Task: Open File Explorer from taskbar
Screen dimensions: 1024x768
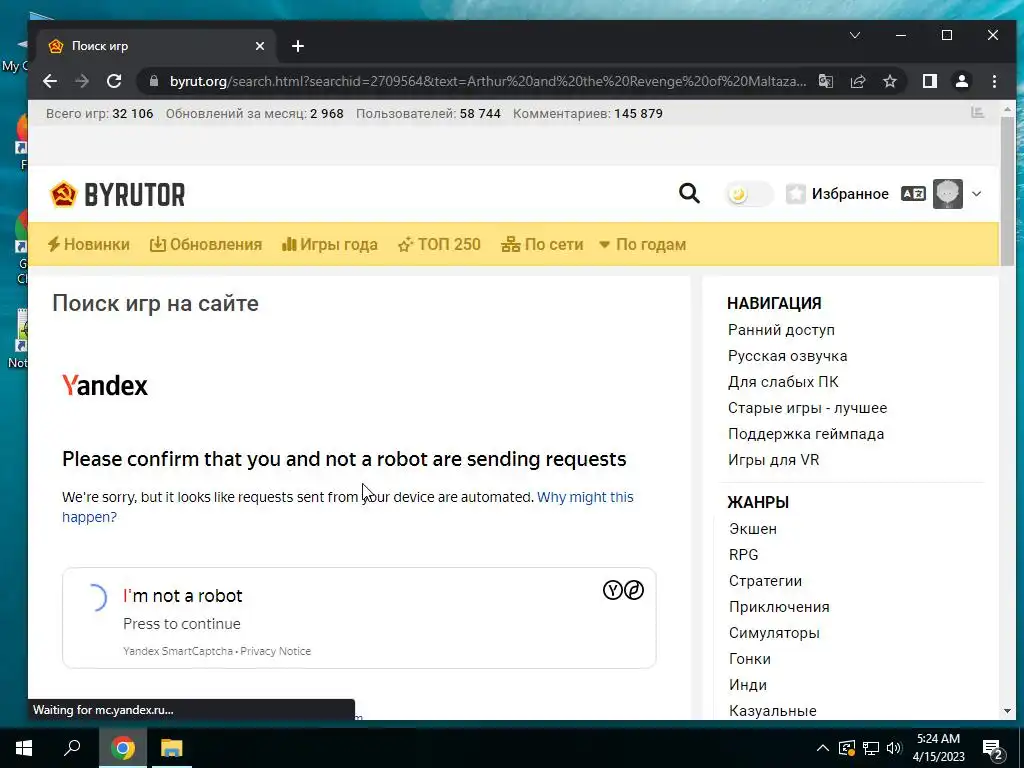Action: (172, 748)
